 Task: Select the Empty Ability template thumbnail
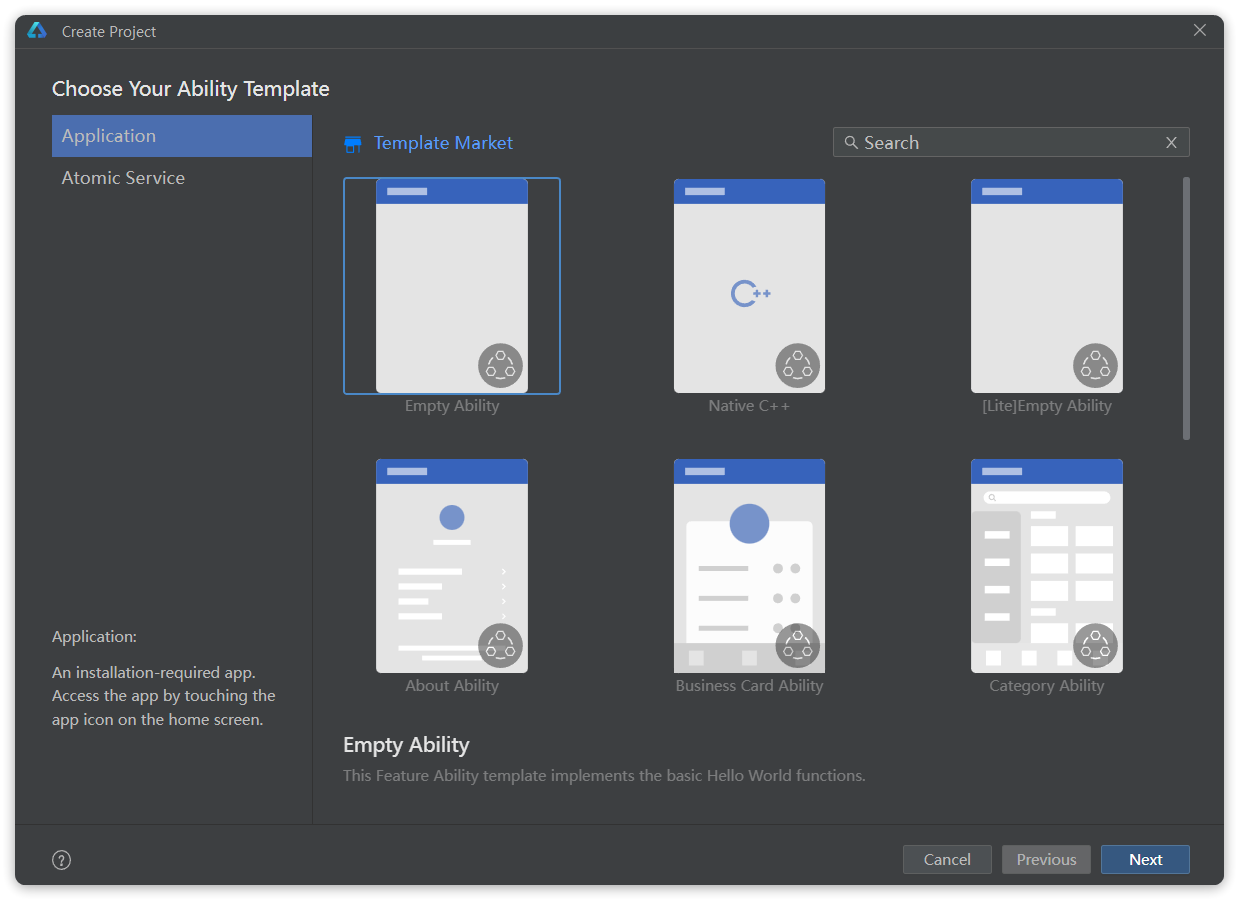click(x=452, y=286)
